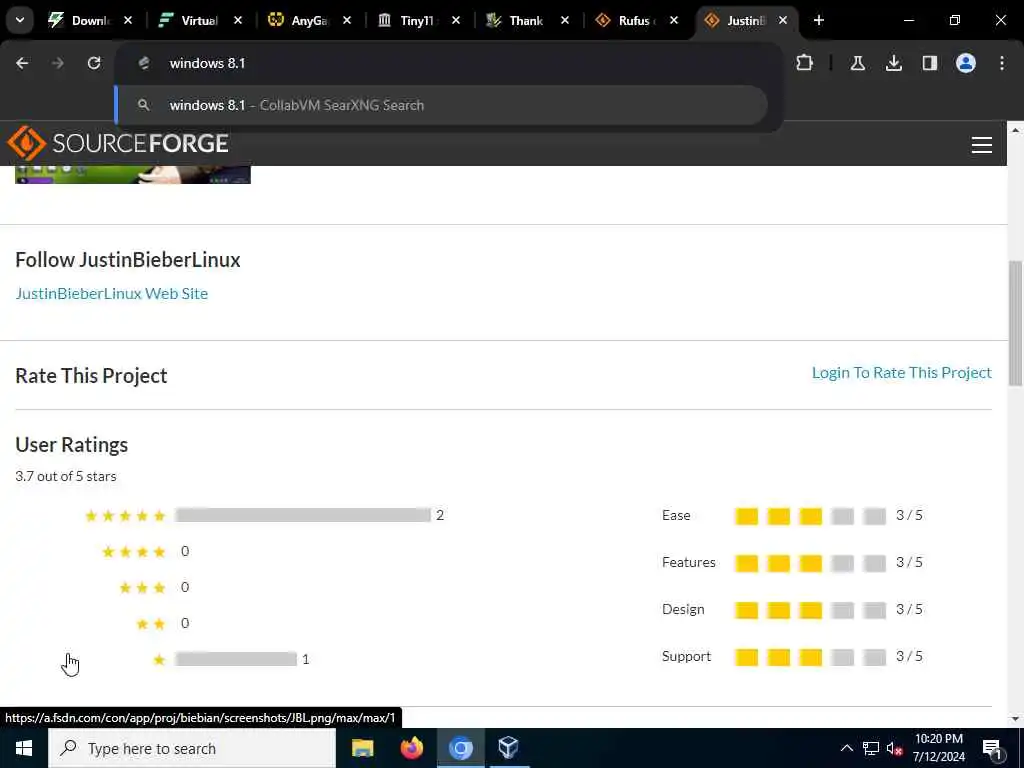Open JustinBieberLinux Web Site link
Viewport: 1024px width, 768px height.
(112, 293)
